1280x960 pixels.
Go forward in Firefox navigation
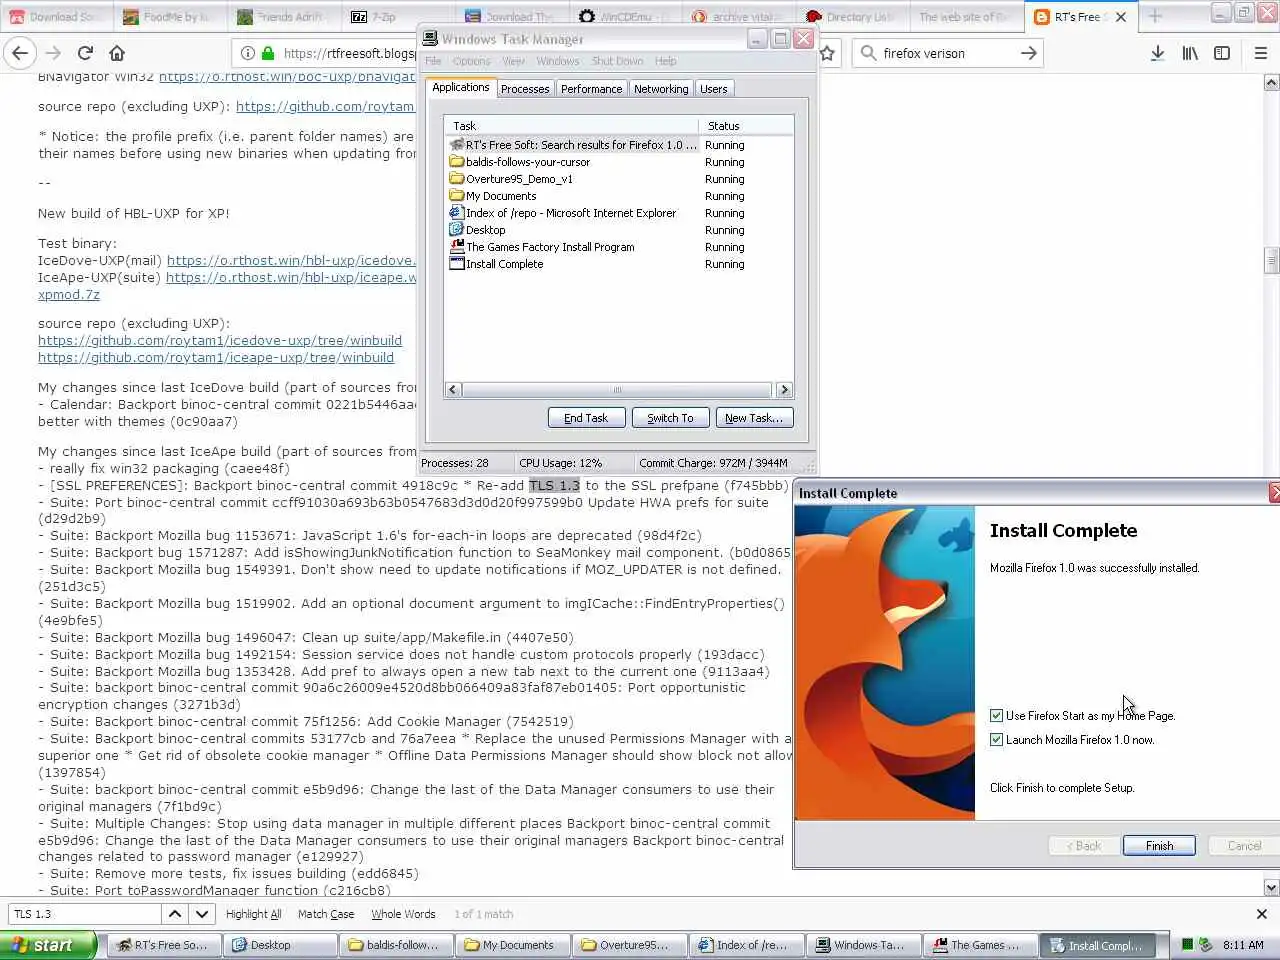click(x=53, y=53)
